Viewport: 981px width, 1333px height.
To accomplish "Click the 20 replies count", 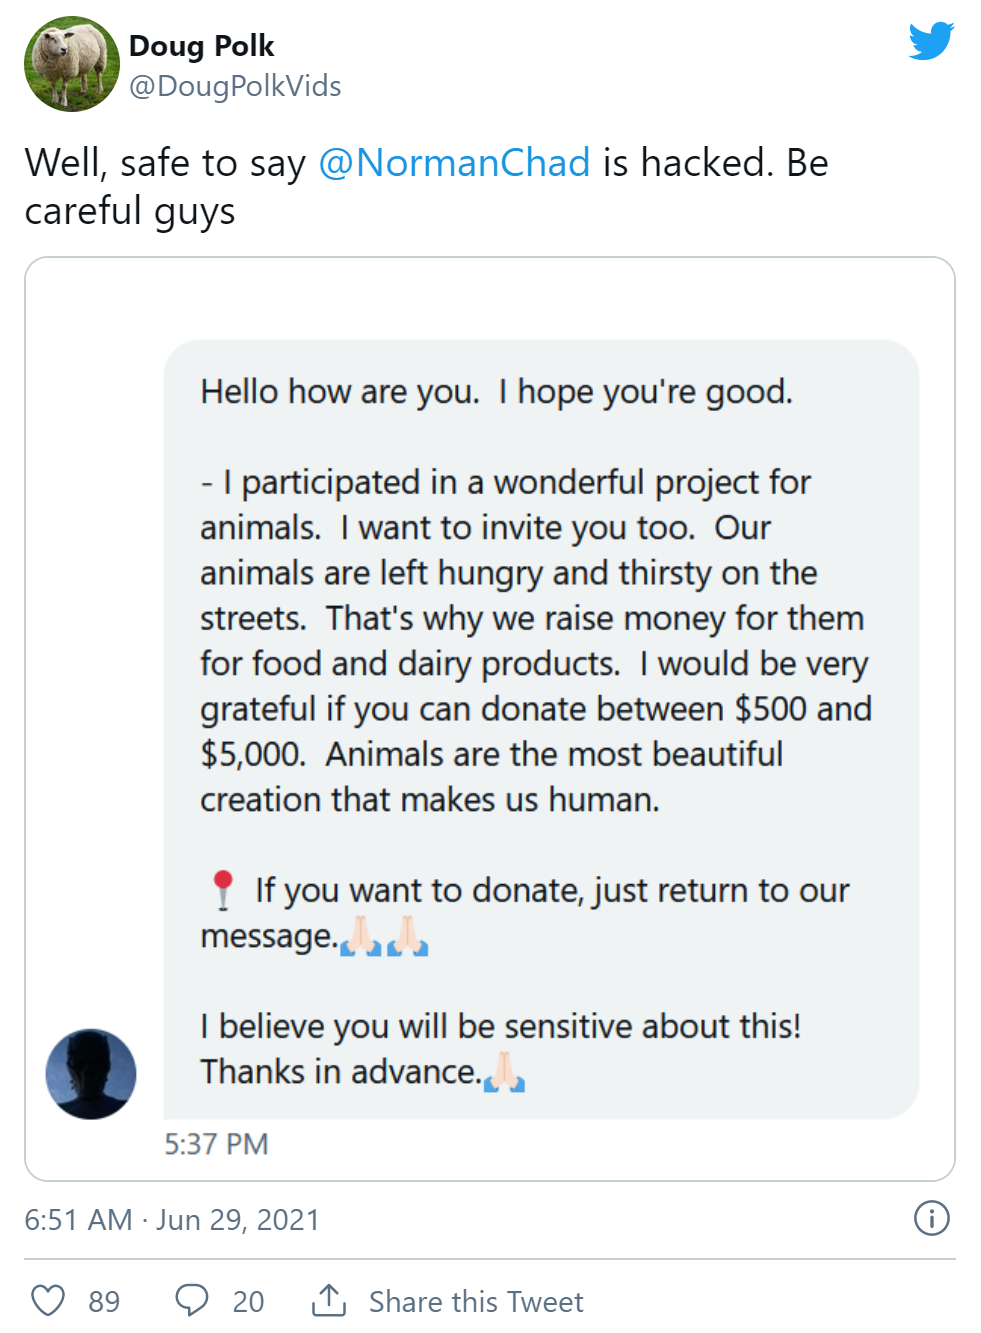I will 248,1301.
